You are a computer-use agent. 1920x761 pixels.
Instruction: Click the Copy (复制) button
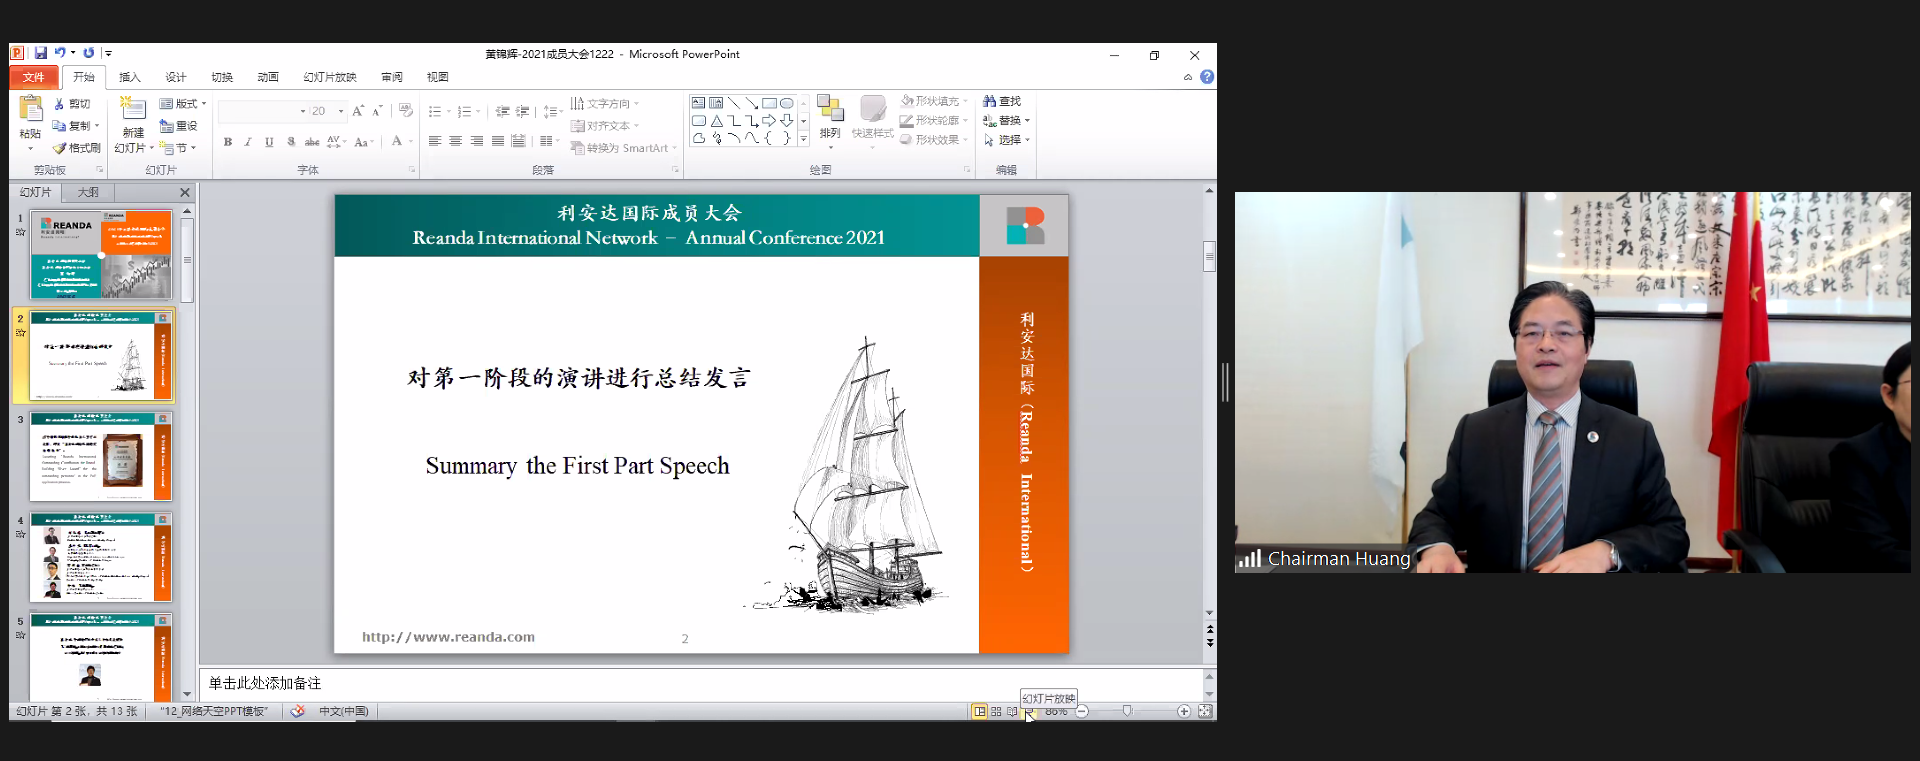click(76, 126)
